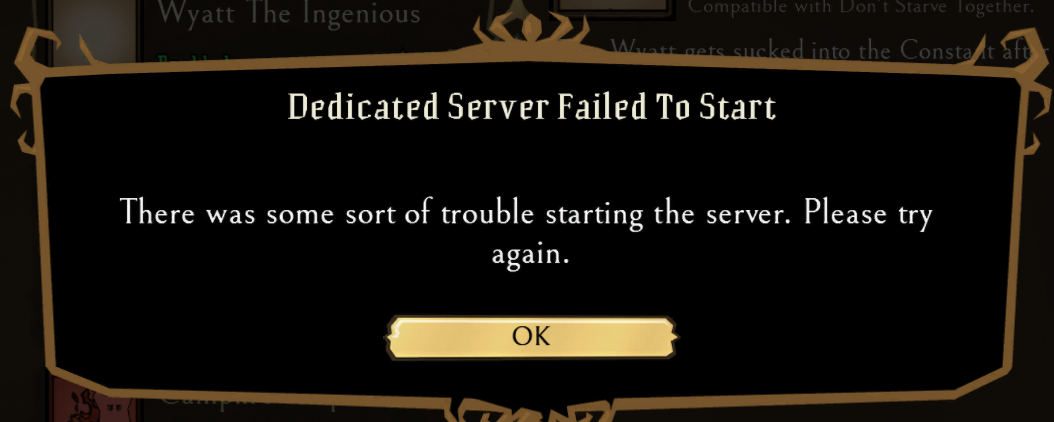
Task: Click the notched left end of the OK button
Action: click(395, 337)
